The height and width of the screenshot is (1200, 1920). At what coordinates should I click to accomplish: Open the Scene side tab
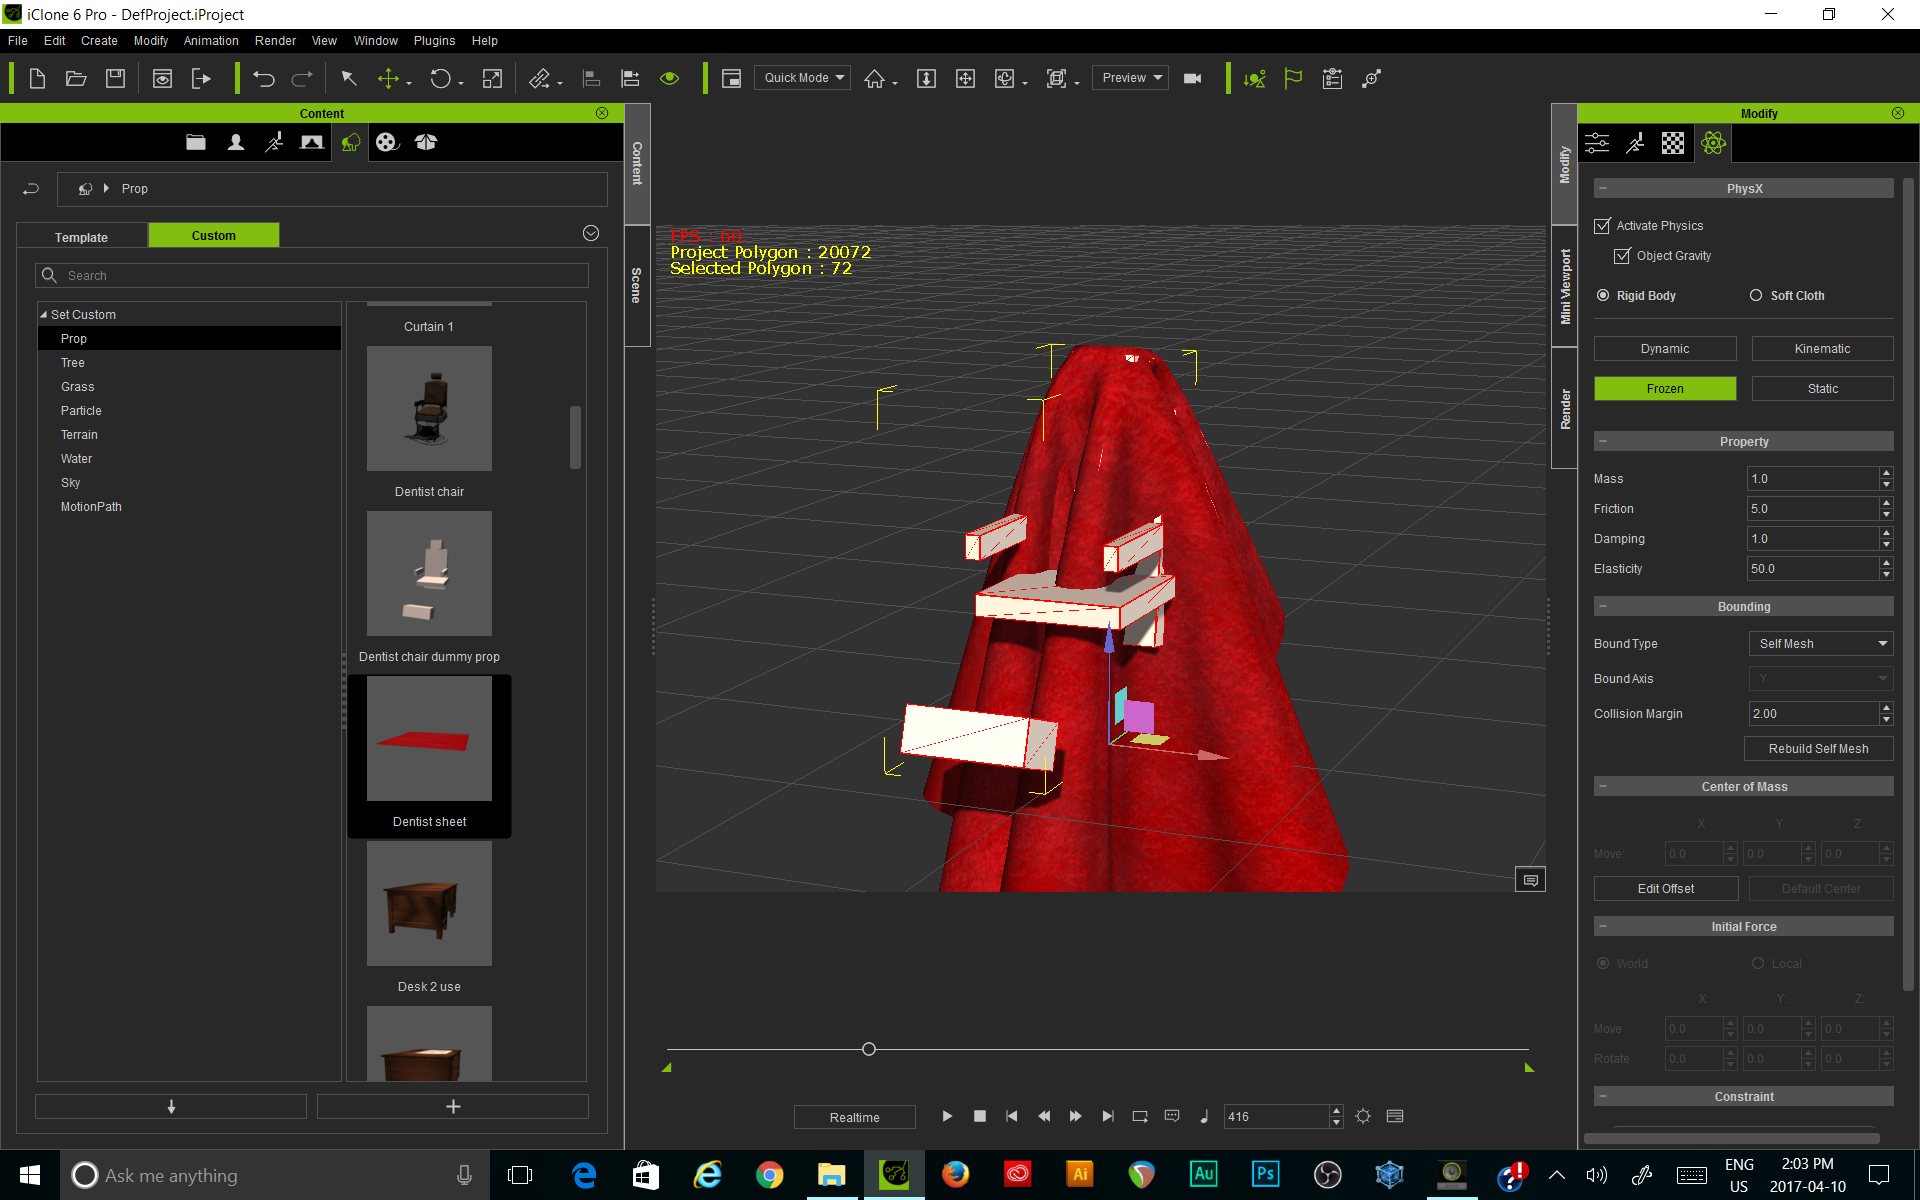[637, 286]
